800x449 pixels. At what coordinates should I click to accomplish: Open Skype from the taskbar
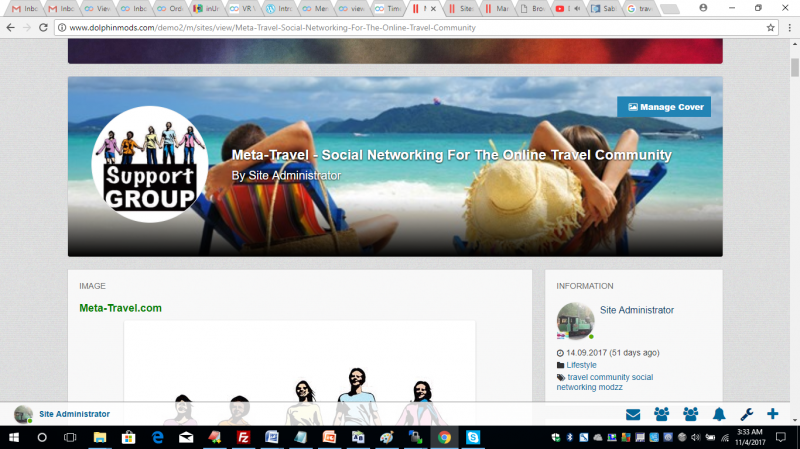(473, 437)
